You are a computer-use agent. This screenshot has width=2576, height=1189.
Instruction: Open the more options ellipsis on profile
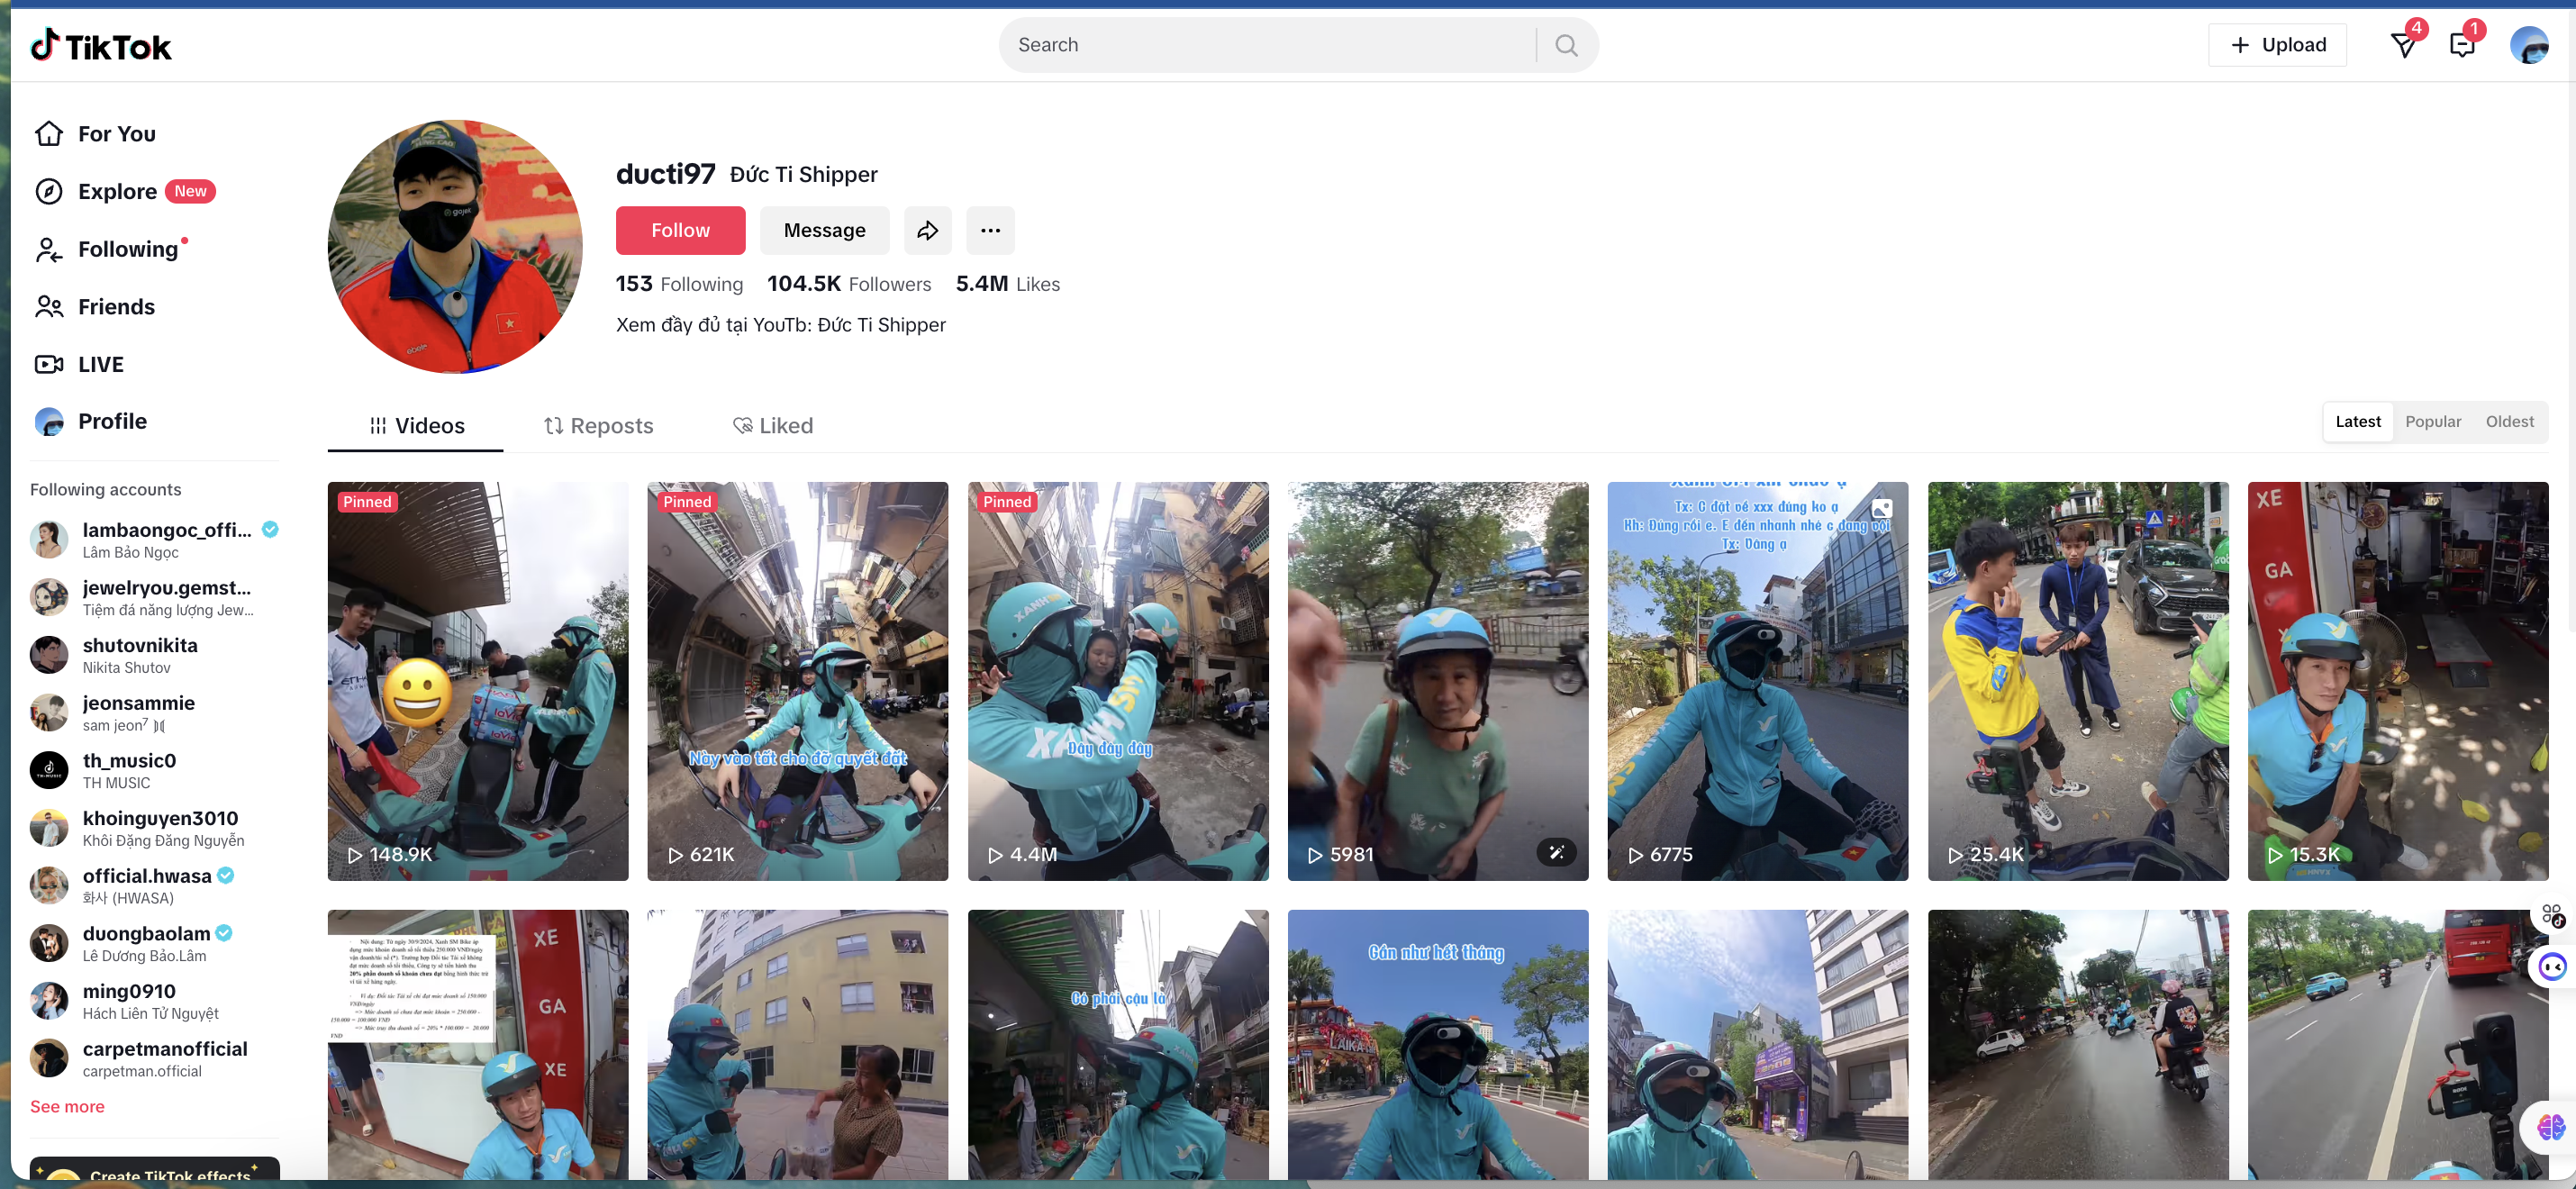989,230
